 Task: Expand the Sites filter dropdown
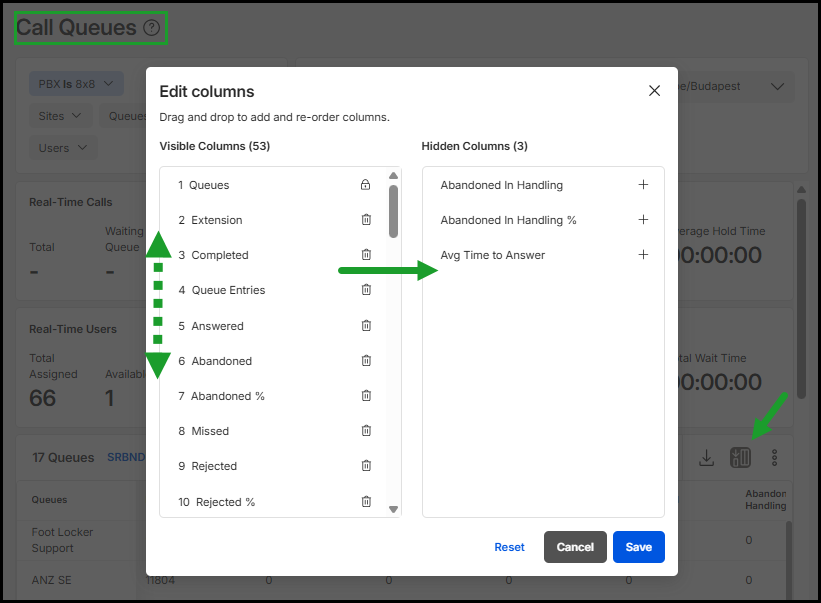60,116
